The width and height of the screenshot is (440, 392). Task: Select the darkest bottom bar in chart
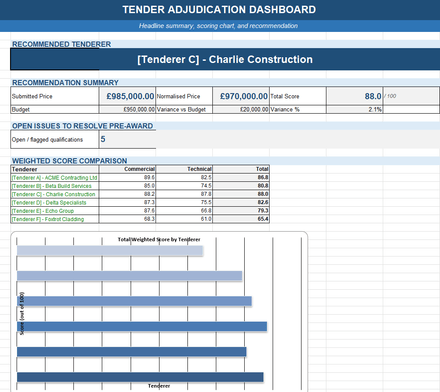point(140,377)
